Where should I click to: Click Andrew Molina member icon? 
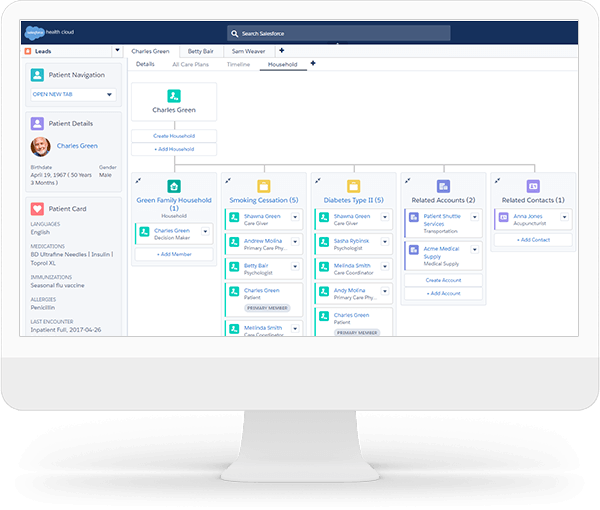coord(234,242)
